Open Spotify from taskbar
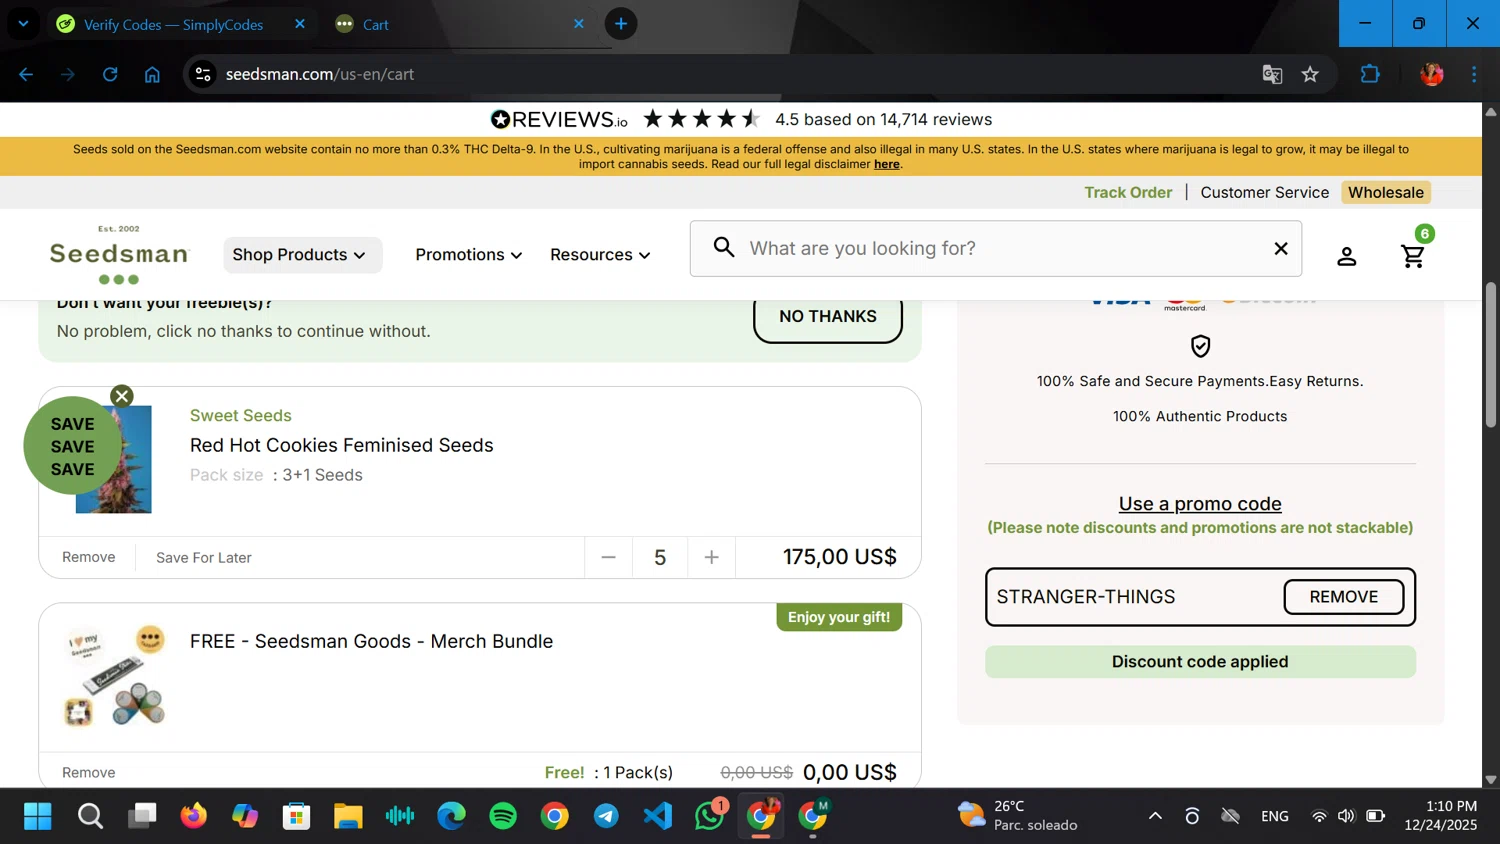Viewport: 1500px width, 844px height. (503, 816)
